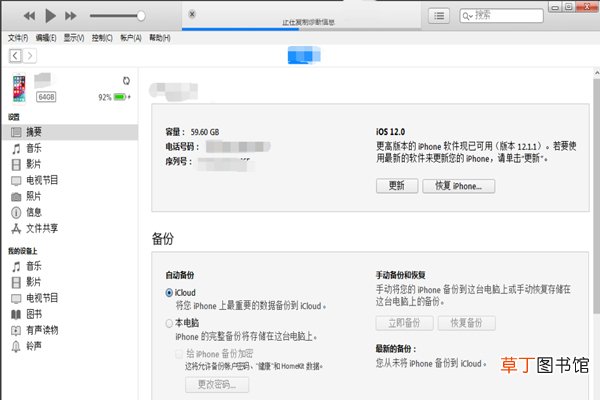Click the book icon beside 图书
The height and width of the screenshot is (400, 600).
click(16, 315)
